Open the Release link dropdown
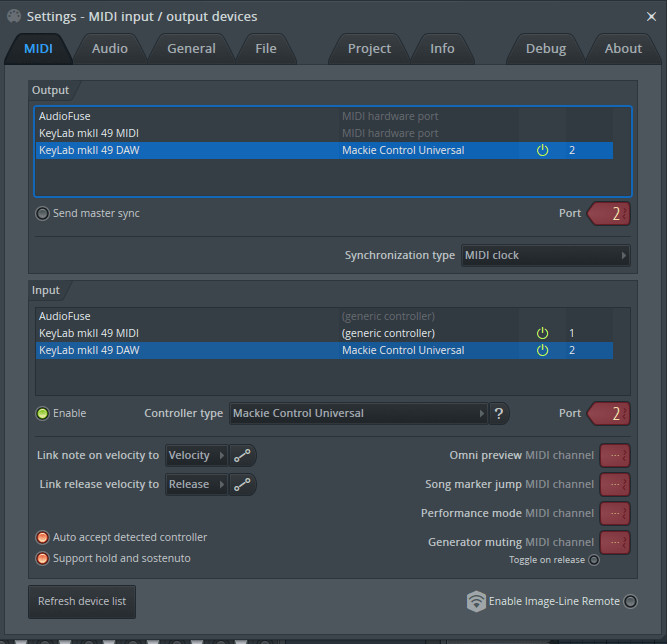Viewport: 667px width, 644px height. pos(196,484)
